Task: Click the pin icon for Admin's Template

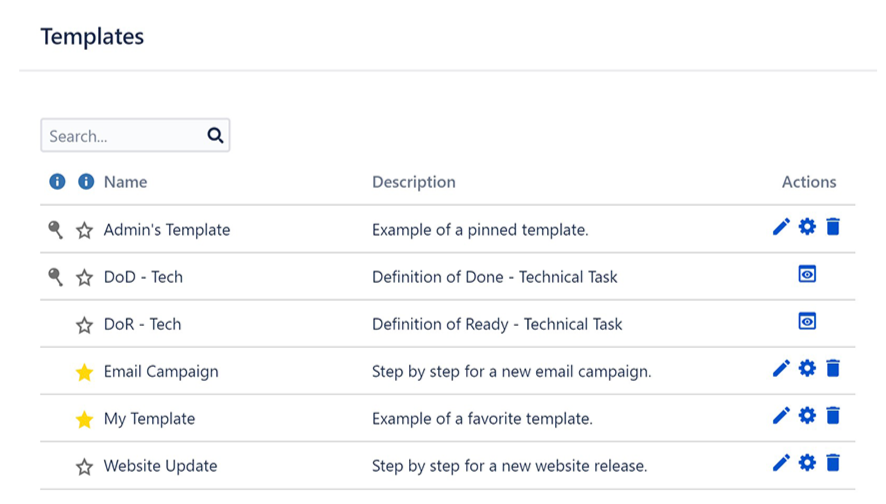Action: tap(56, 230)
